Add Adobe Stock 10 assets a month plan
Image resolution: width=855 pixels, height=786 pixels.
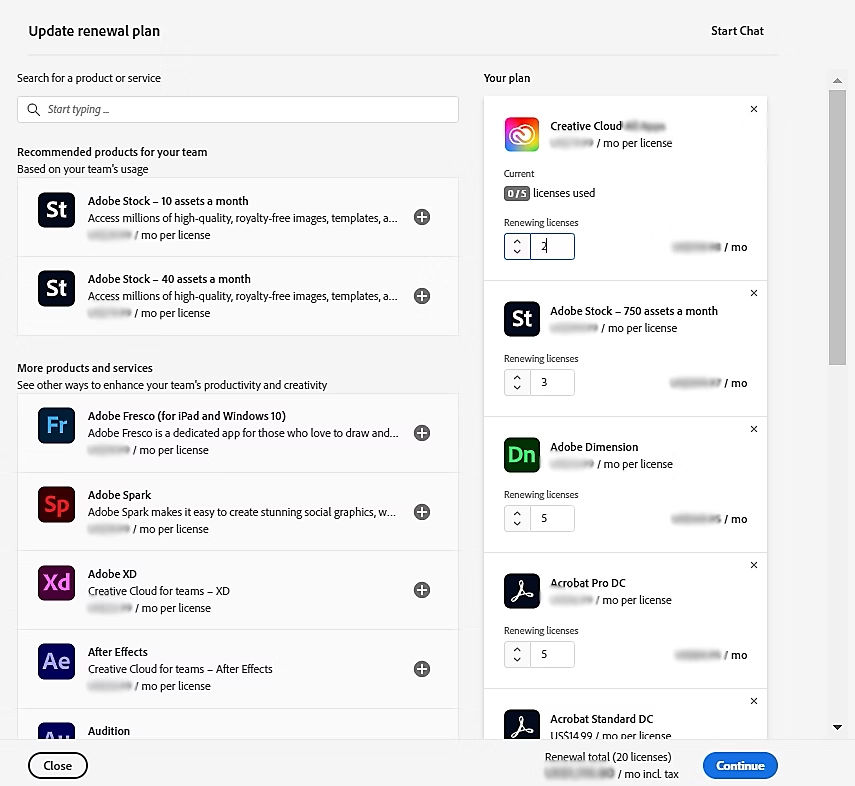(422, 217)
